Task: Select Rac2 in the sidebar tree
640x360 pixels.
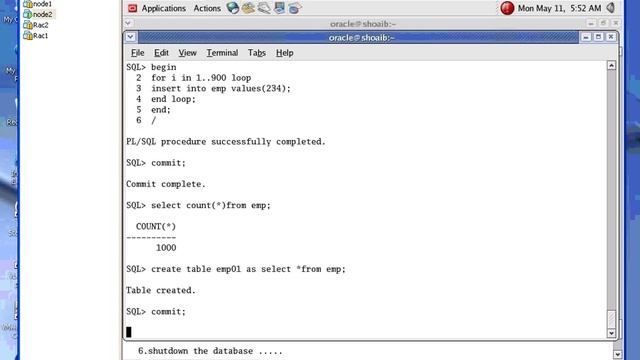Action: [x=40, y=25]
